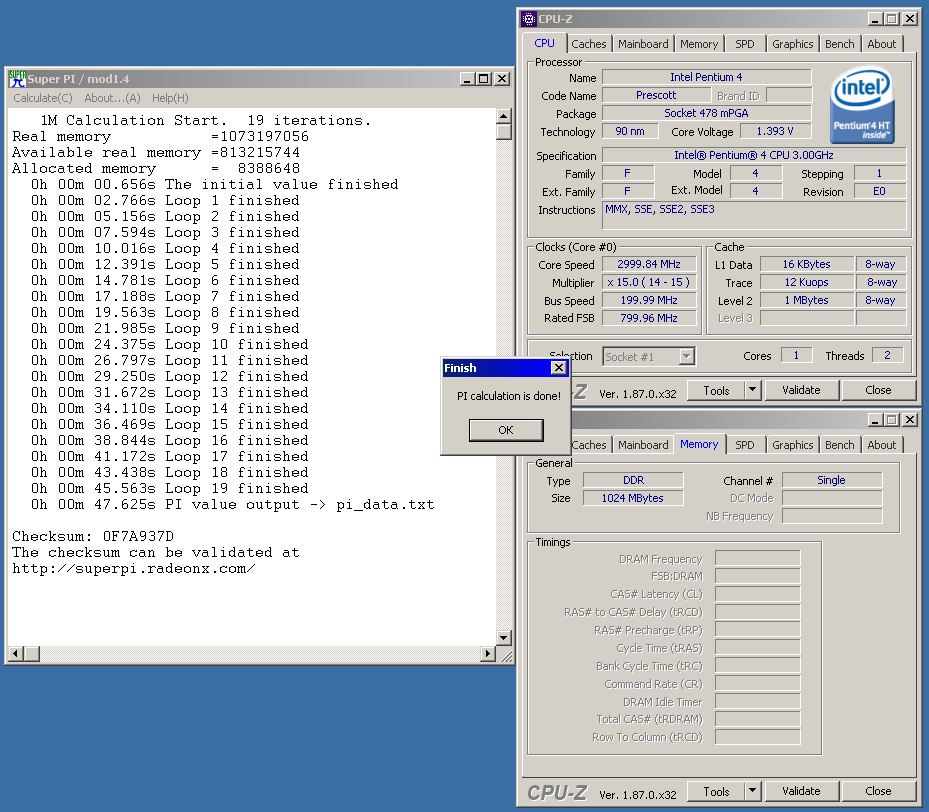Maximize the Super PI window

click(x=484, y=79)
